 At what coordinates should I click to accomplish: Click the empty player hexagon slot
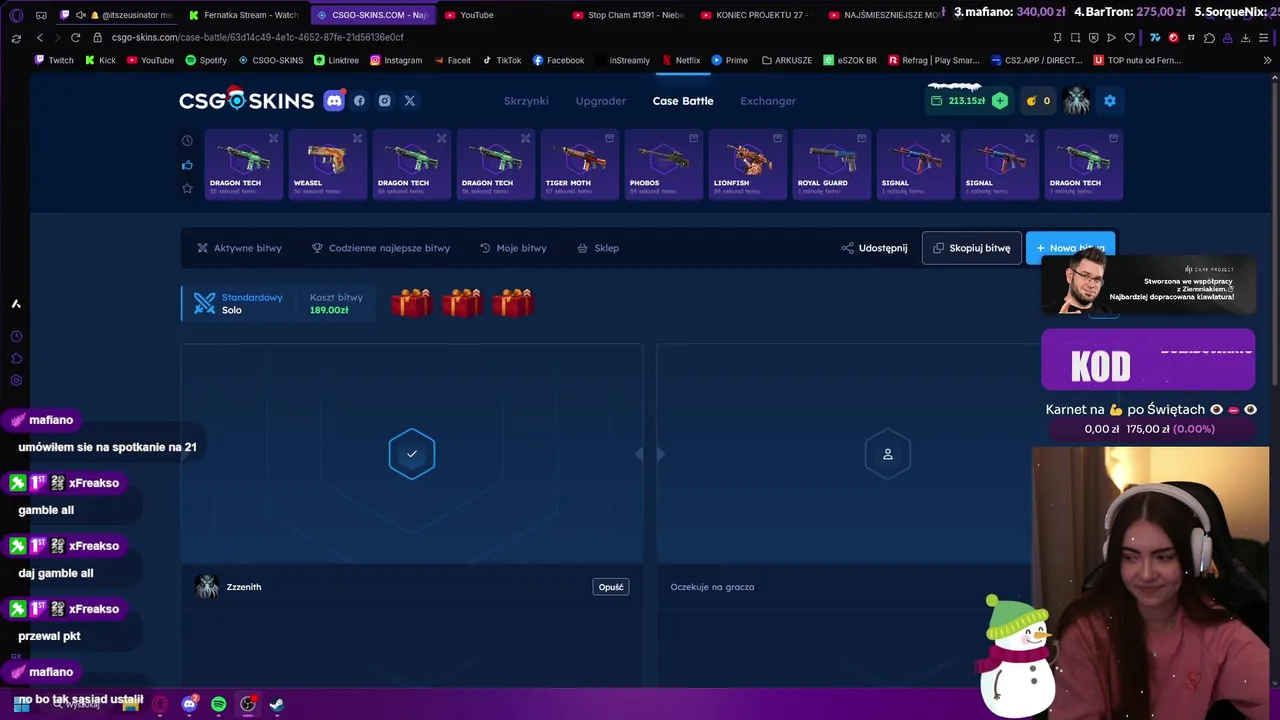click(887, 454)
